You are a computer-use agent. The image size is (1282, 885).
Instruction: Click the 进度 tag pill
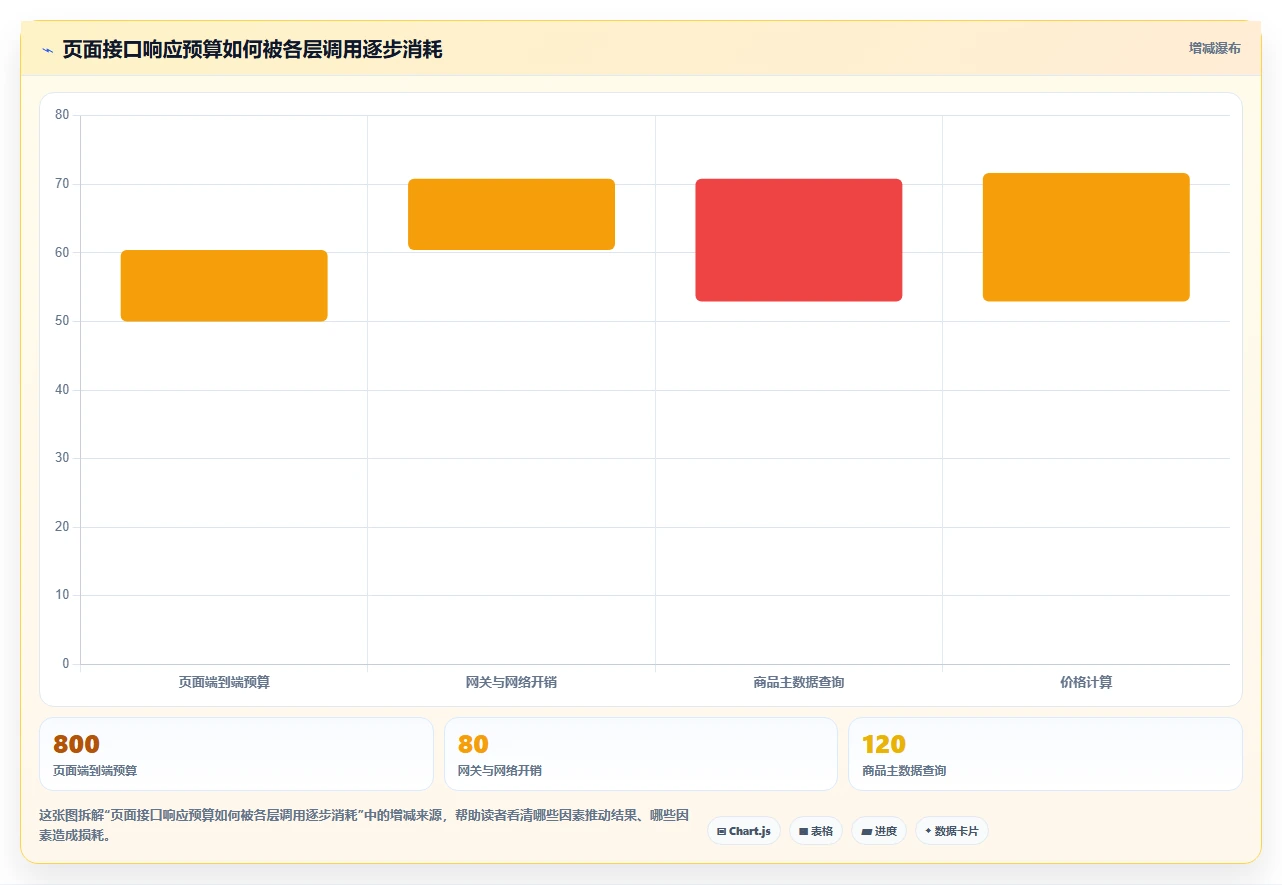(x=879, y=831)
